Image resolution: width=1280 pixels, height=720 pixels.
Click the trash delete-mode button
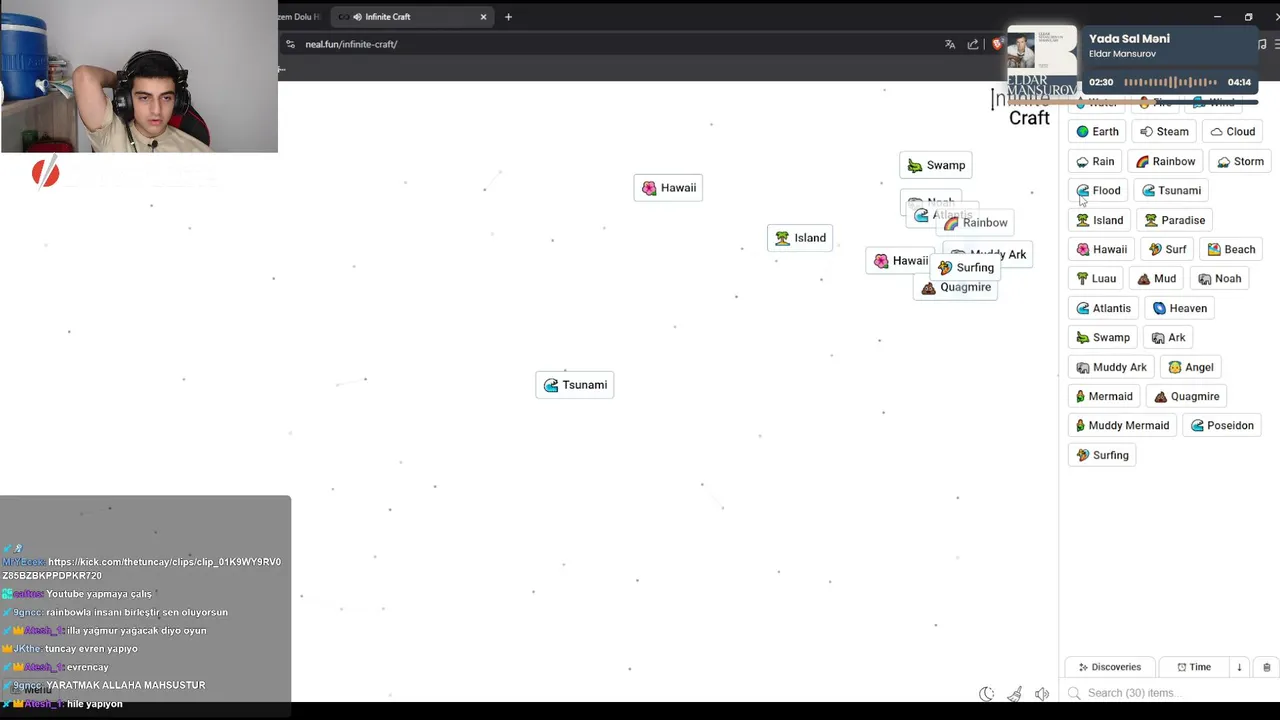1266,667
